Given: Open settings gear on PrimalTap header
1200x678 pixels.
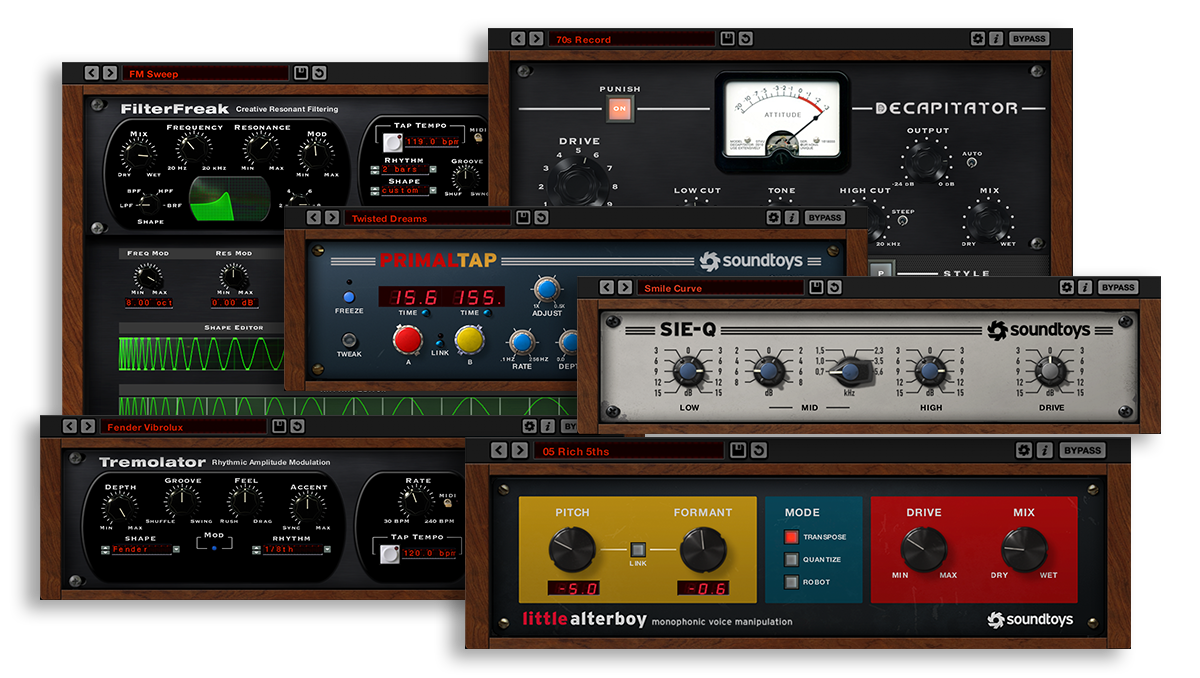Looking at the screenshot, I should click(773, 218).
